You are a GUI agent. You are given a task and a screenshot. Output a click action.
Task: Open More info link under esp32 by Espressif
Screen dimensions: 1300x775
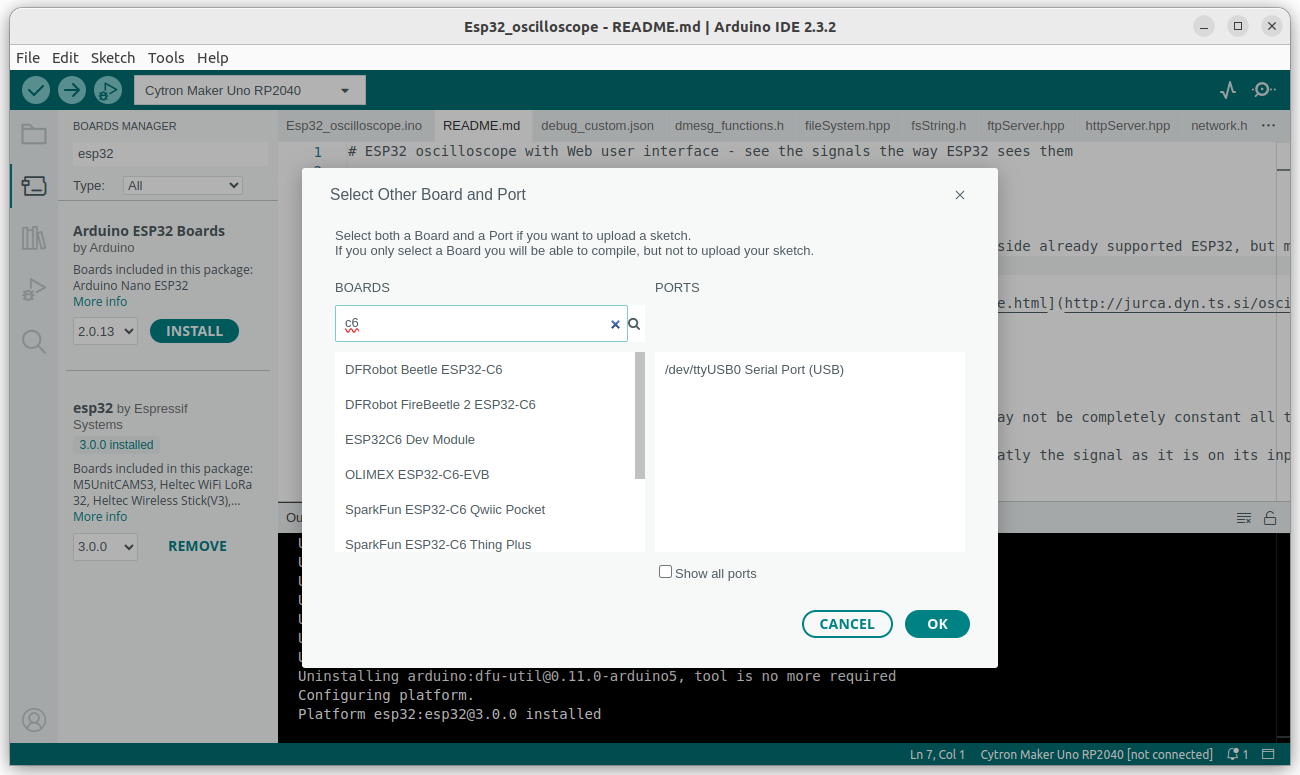click(100, 517)
